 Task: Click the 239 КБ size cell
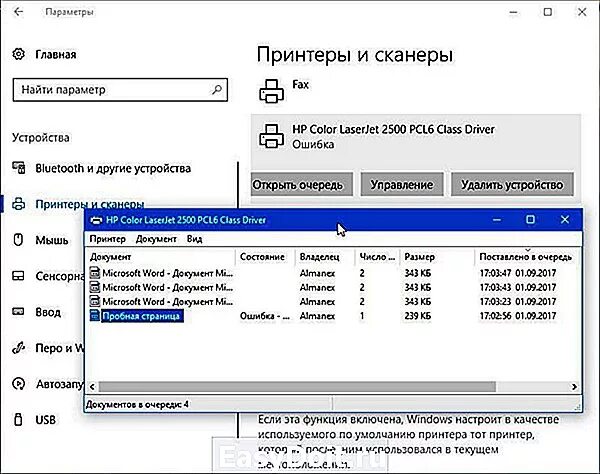pos(418,316)
